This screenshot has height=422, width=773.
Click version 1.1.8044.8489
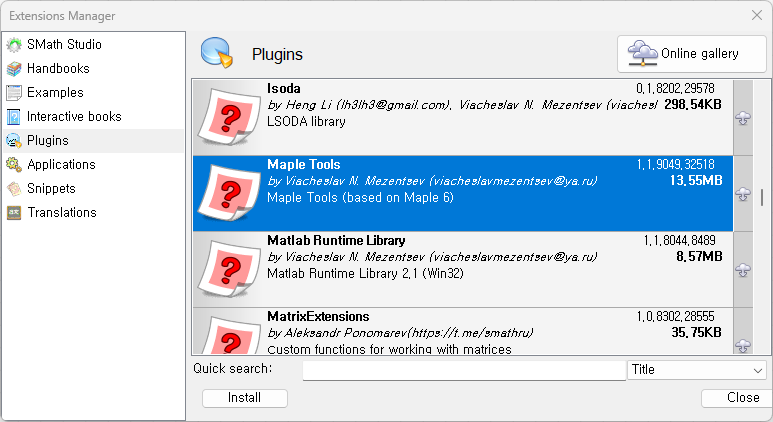[679, 241]
